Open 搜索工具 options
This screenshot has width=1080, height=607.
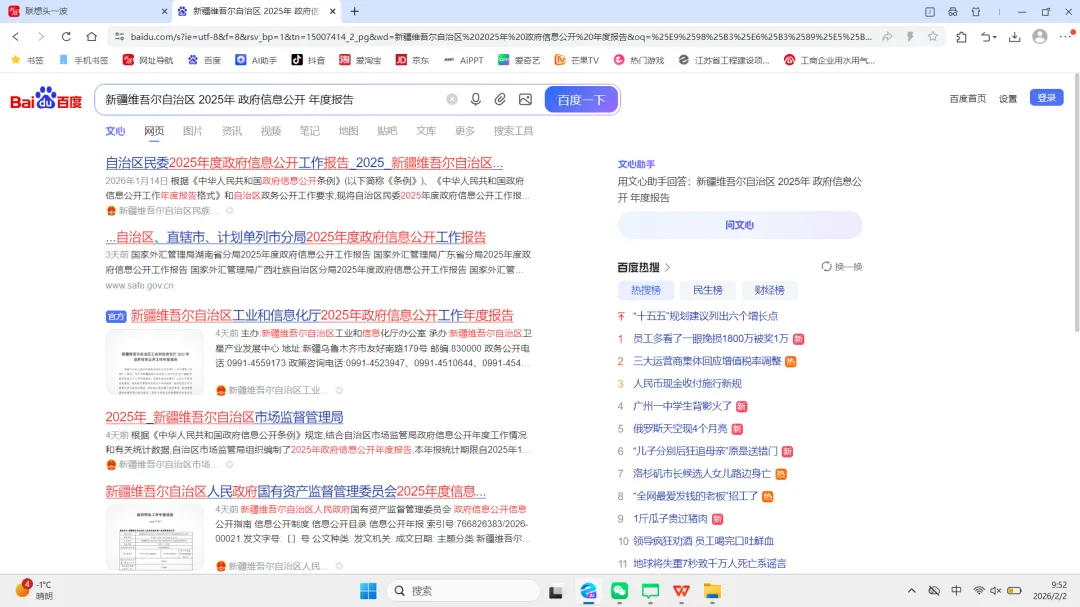(x=513, y=131)
